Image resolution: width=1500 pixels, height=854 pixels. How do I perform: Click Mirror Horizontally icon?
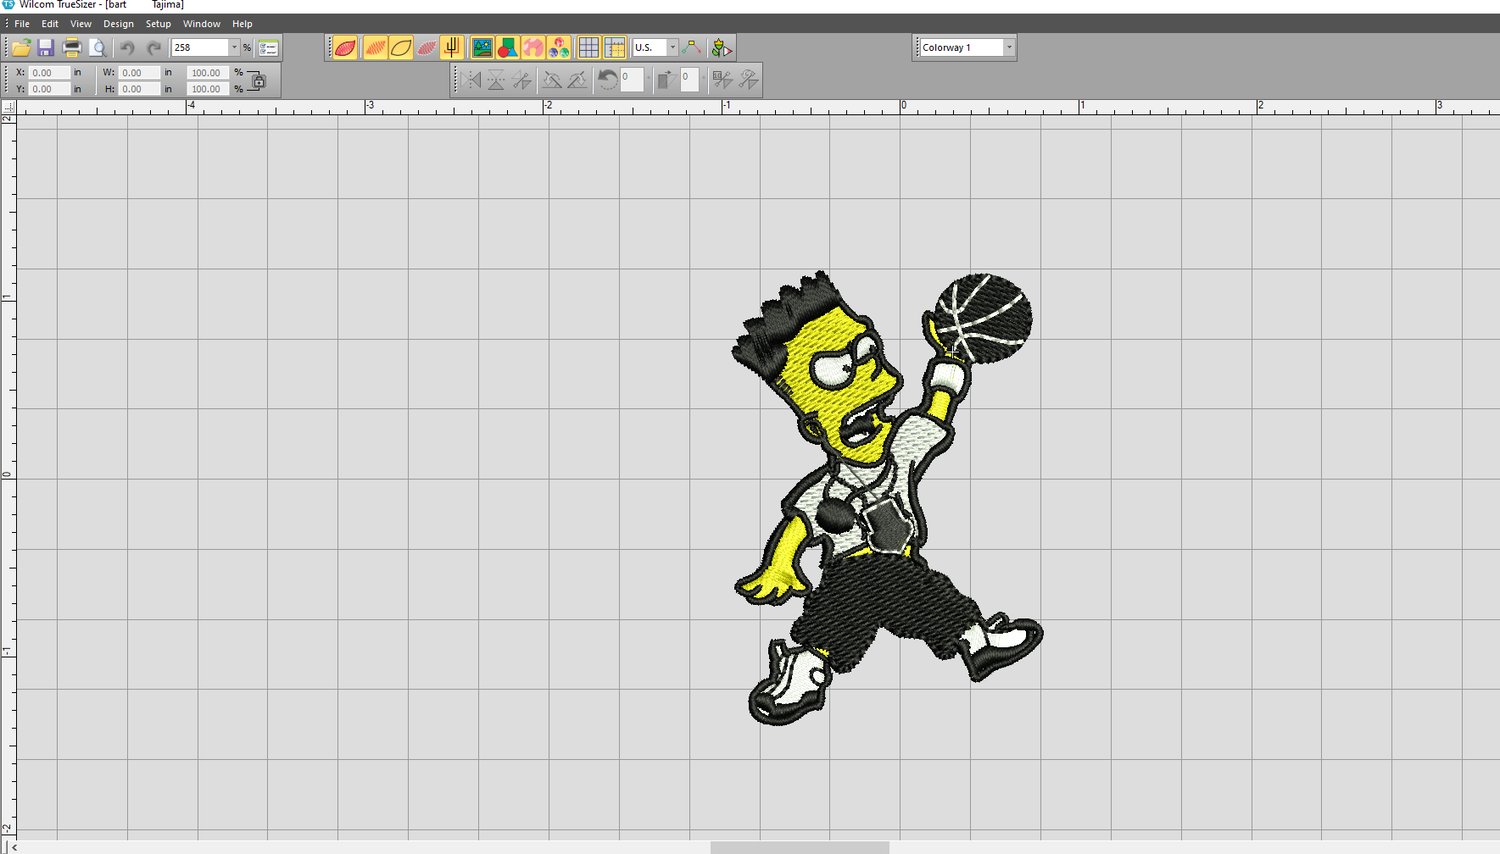click(x=472, y=80)
